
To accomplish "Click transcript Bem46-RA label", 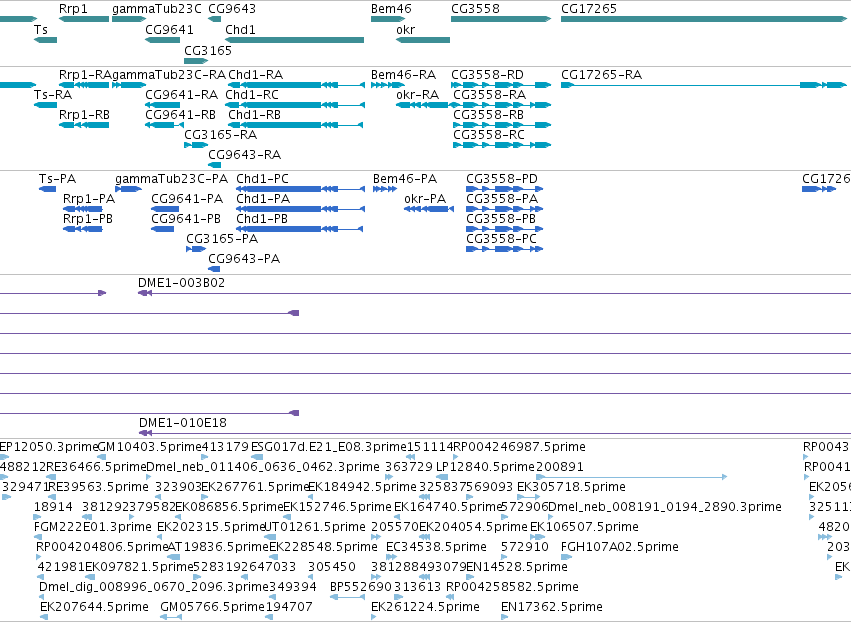I will coord(403,74).
